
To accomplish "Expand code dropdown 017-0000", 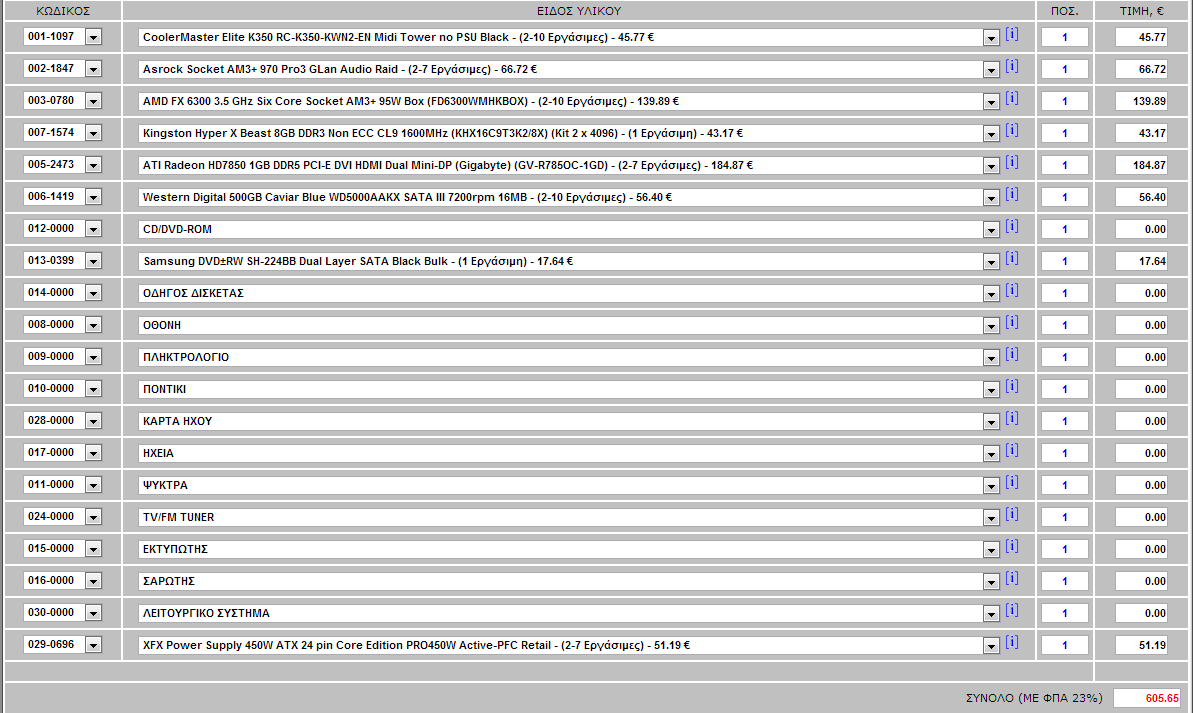I will (x=93, y=454).
